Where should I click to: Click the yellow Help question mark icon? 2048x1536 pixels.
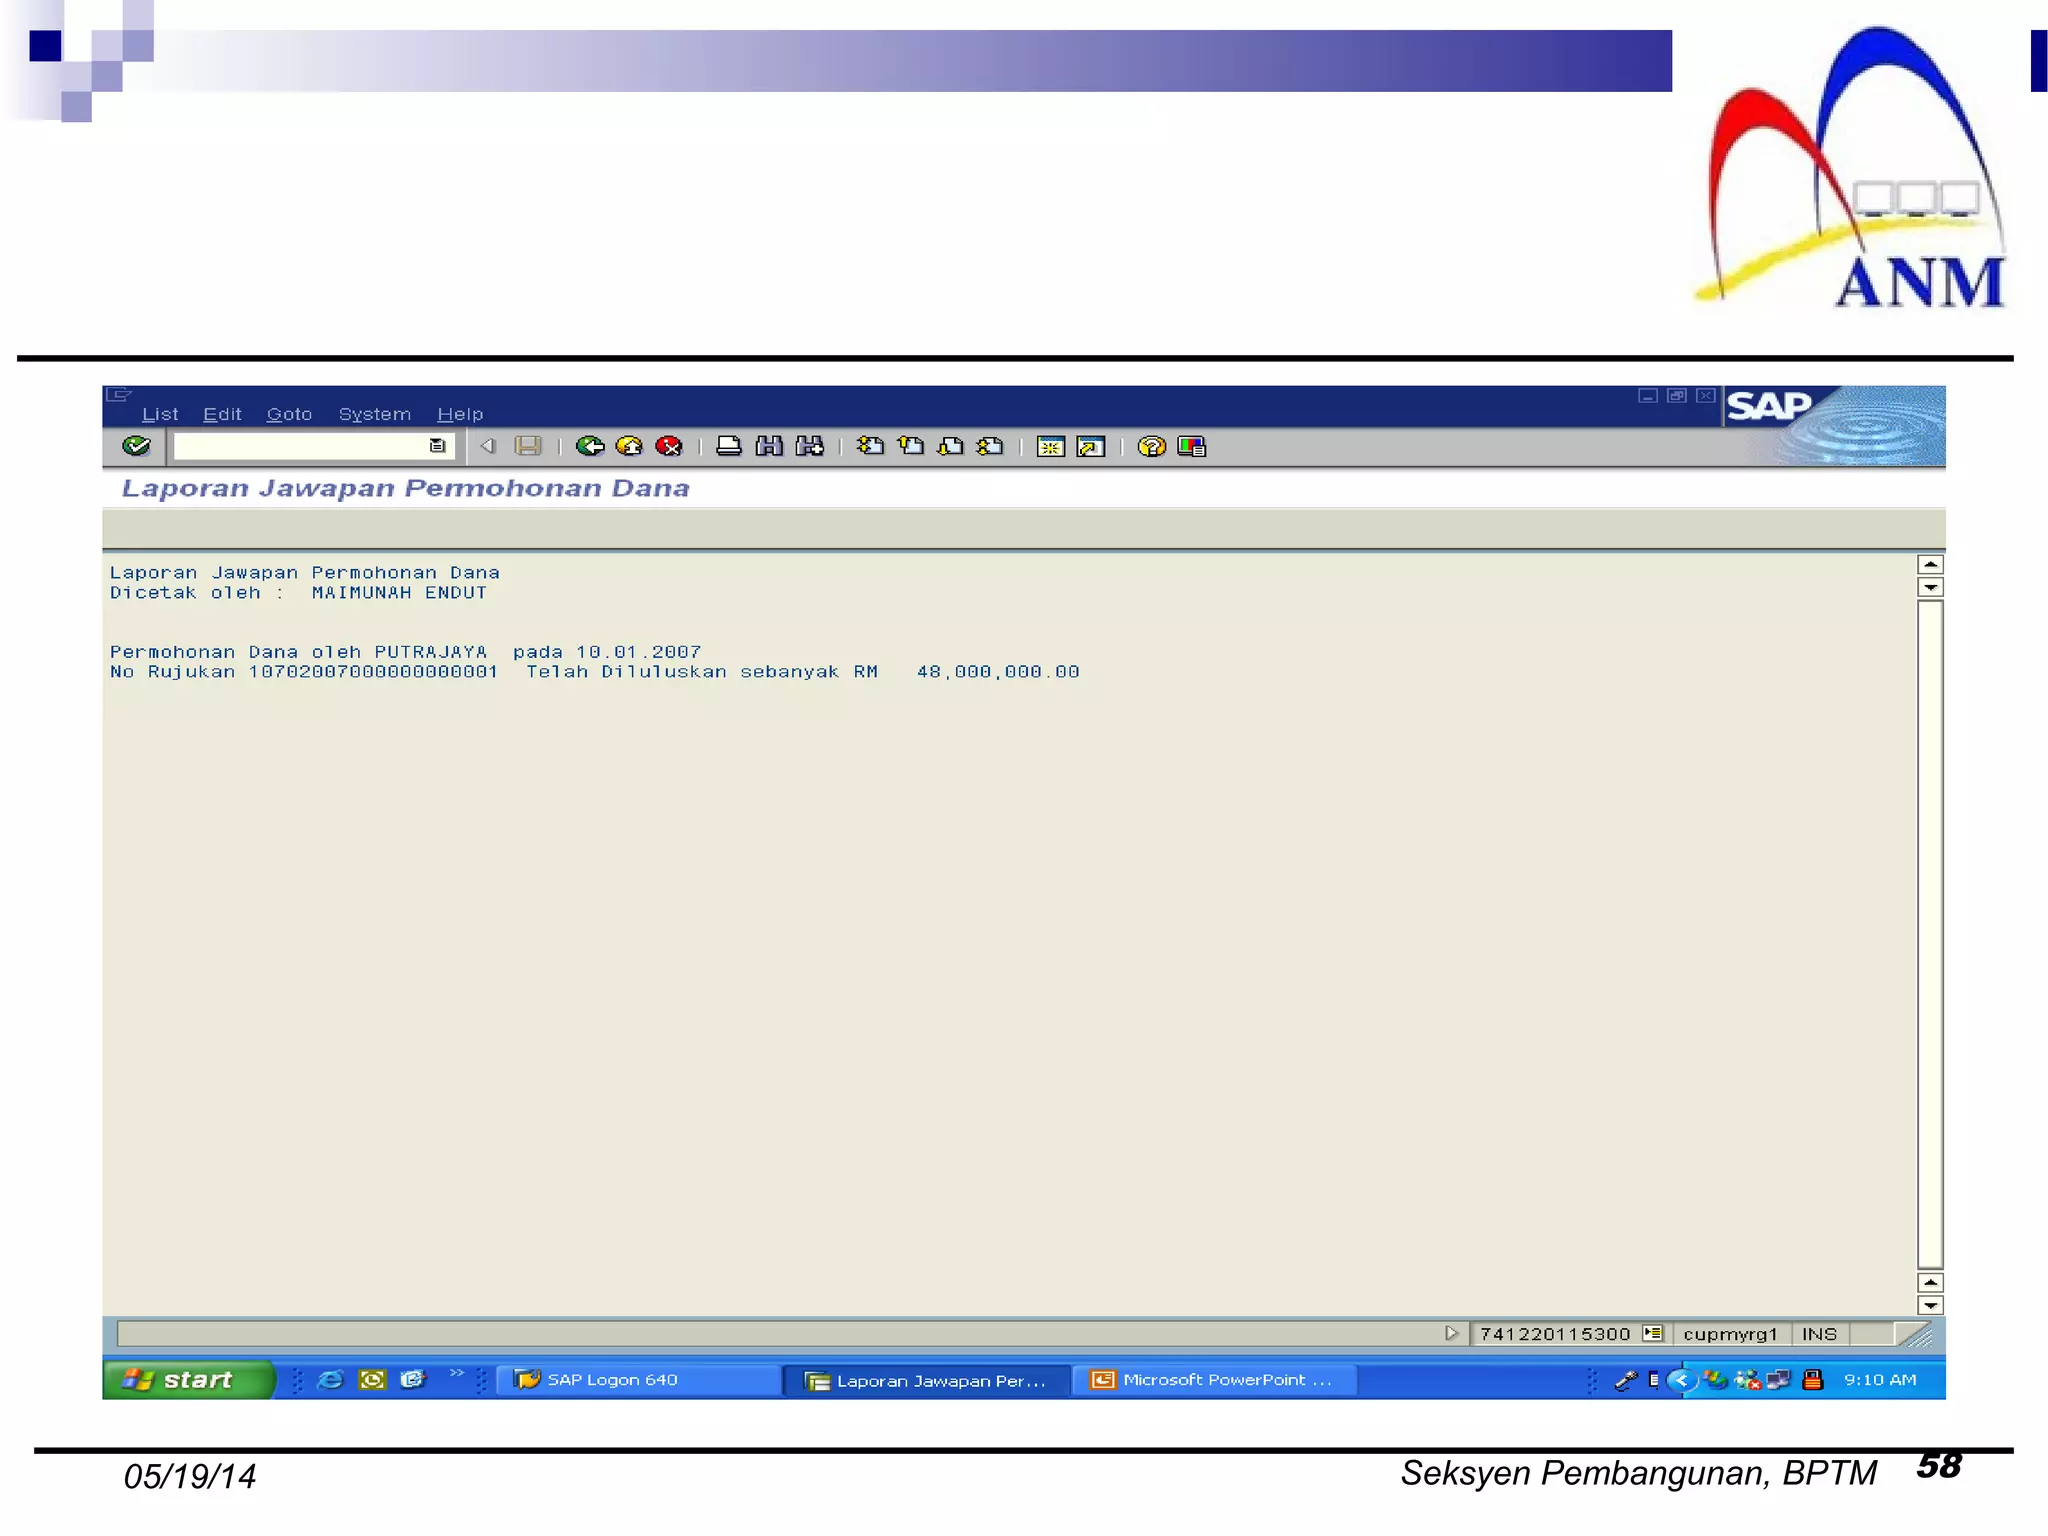[1151, 446]
